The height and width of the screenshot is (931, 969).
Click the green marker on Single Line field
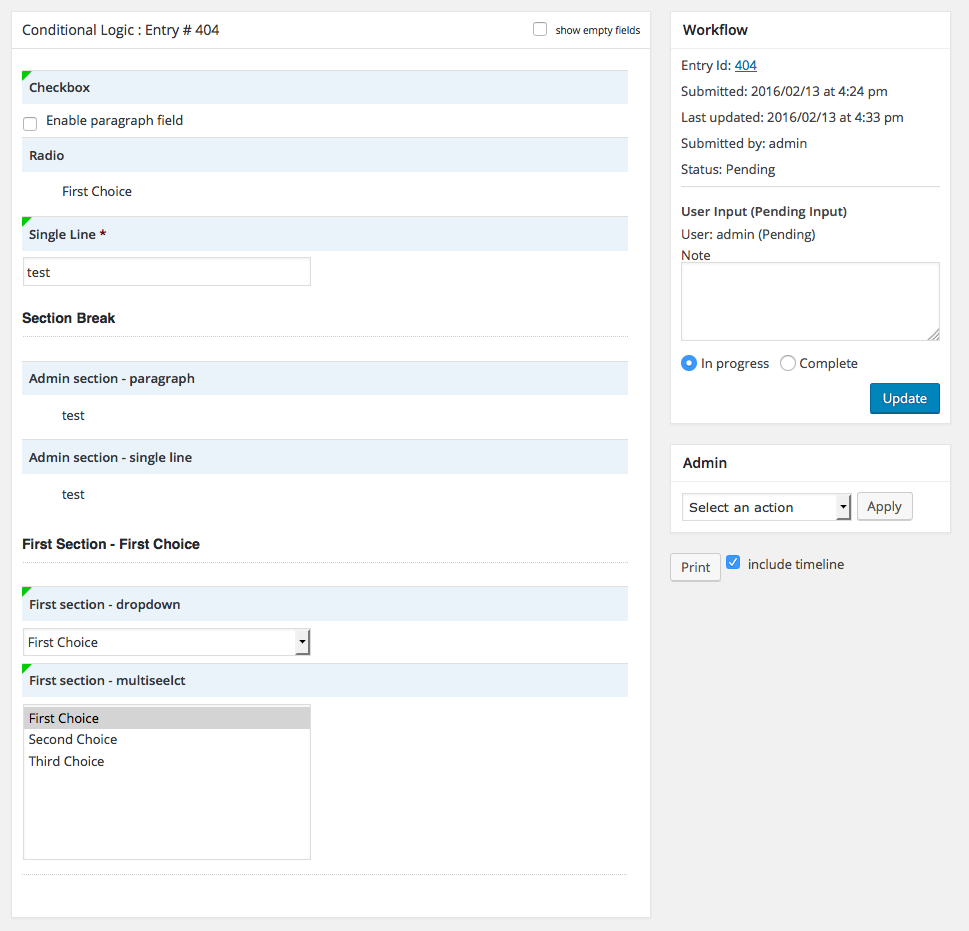click(x=25, y=220)
